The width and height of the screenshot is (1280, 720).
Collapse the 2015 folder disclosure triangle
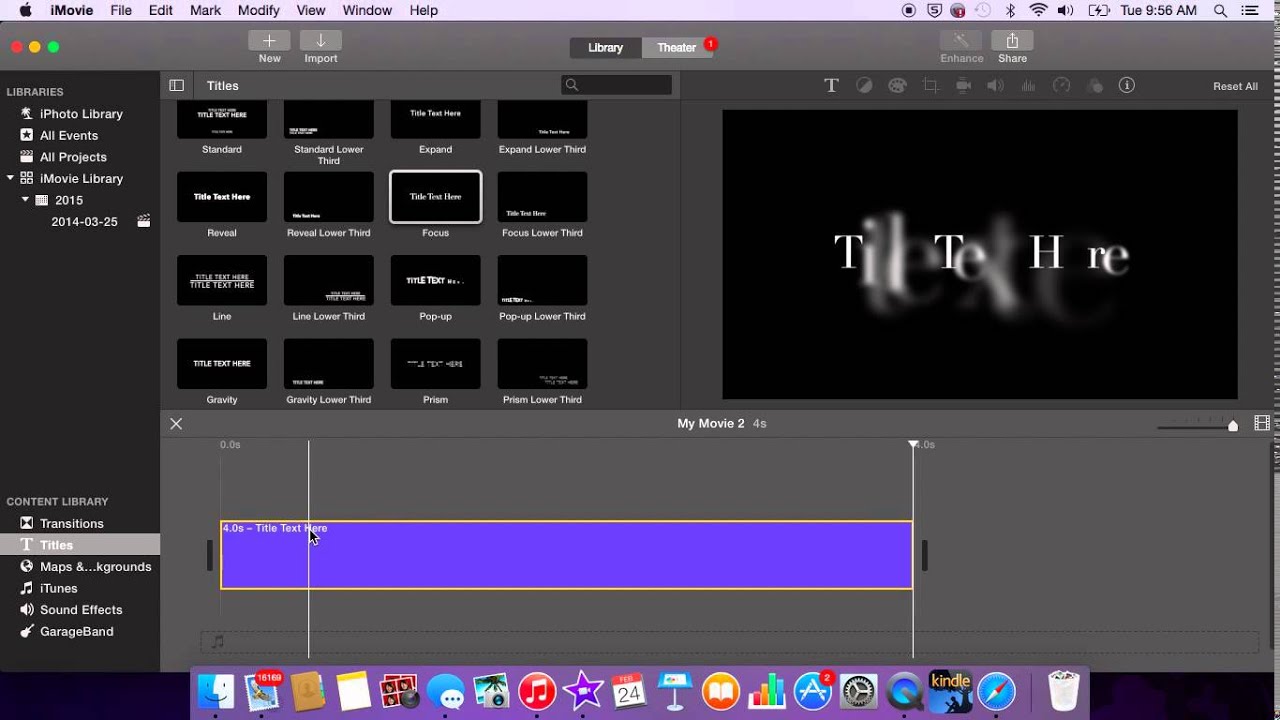26,200
